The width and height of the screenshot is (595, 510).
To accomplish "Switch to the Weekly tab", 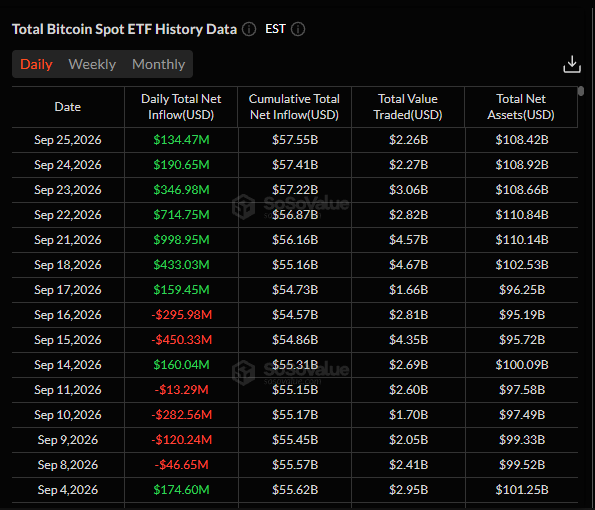I will click(x=92, y=64).
